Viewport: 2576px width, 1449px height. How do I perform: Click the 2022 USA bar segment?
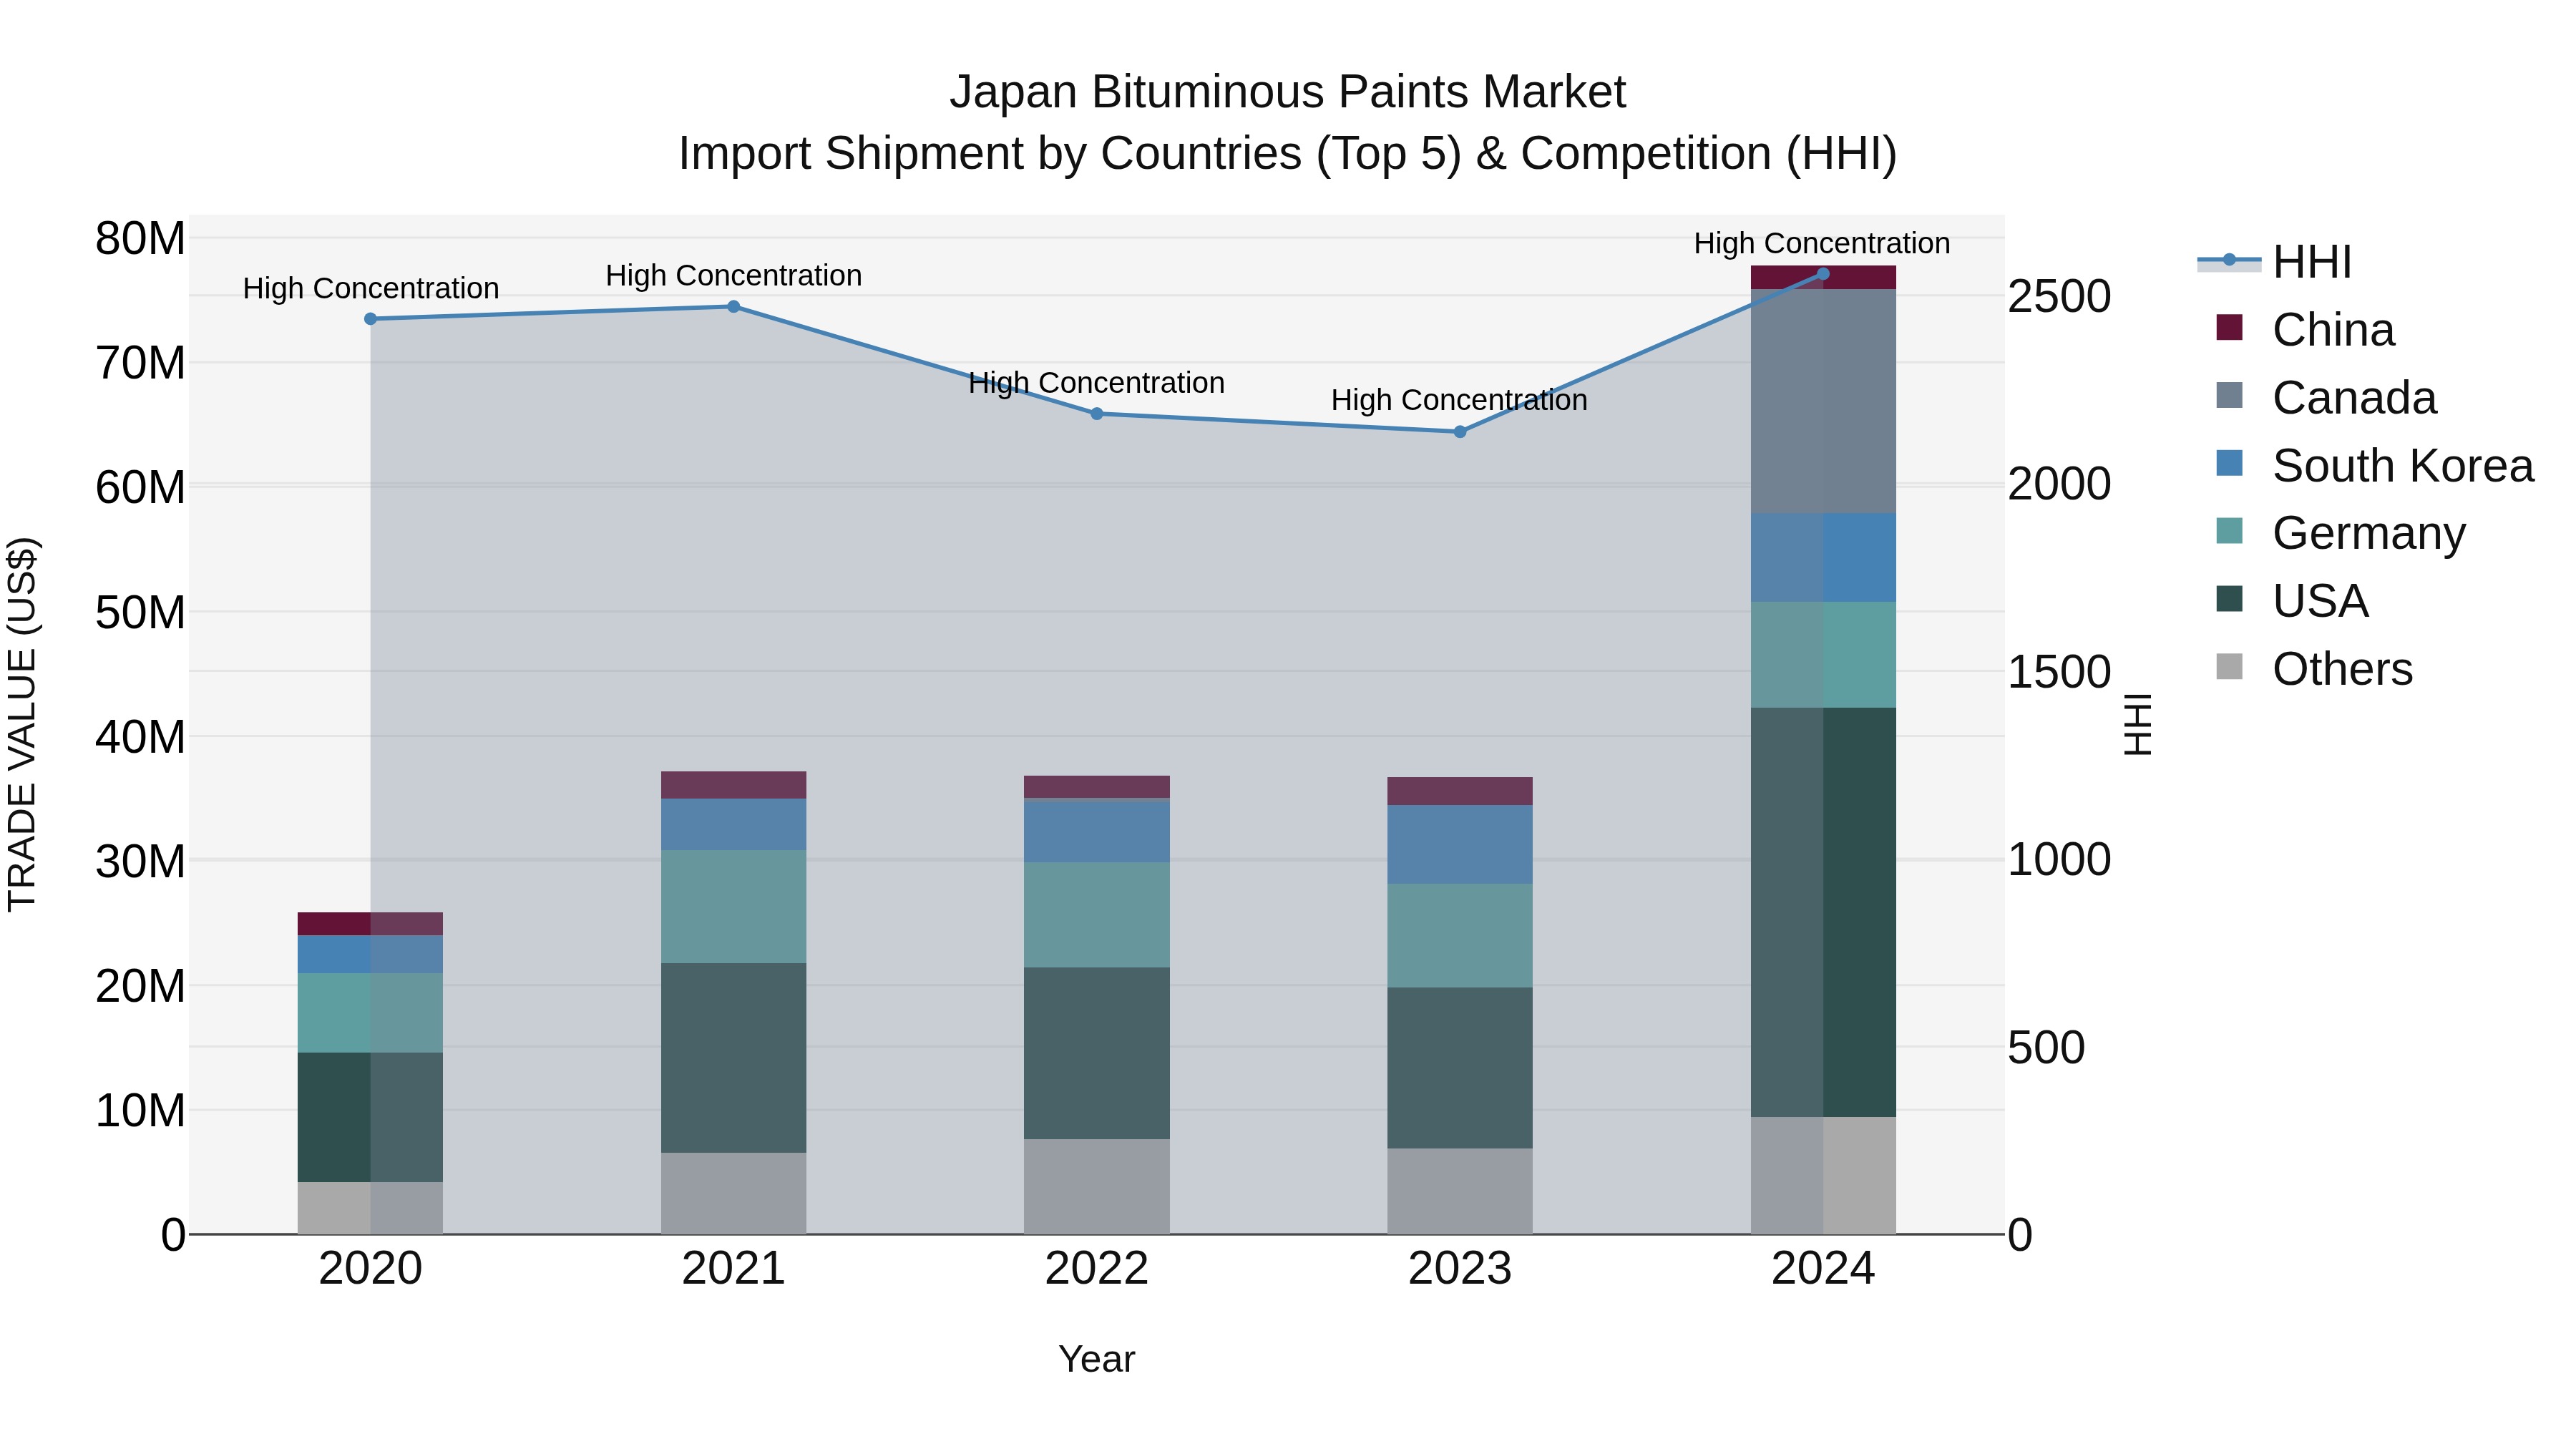(x=1097, y=1054)
